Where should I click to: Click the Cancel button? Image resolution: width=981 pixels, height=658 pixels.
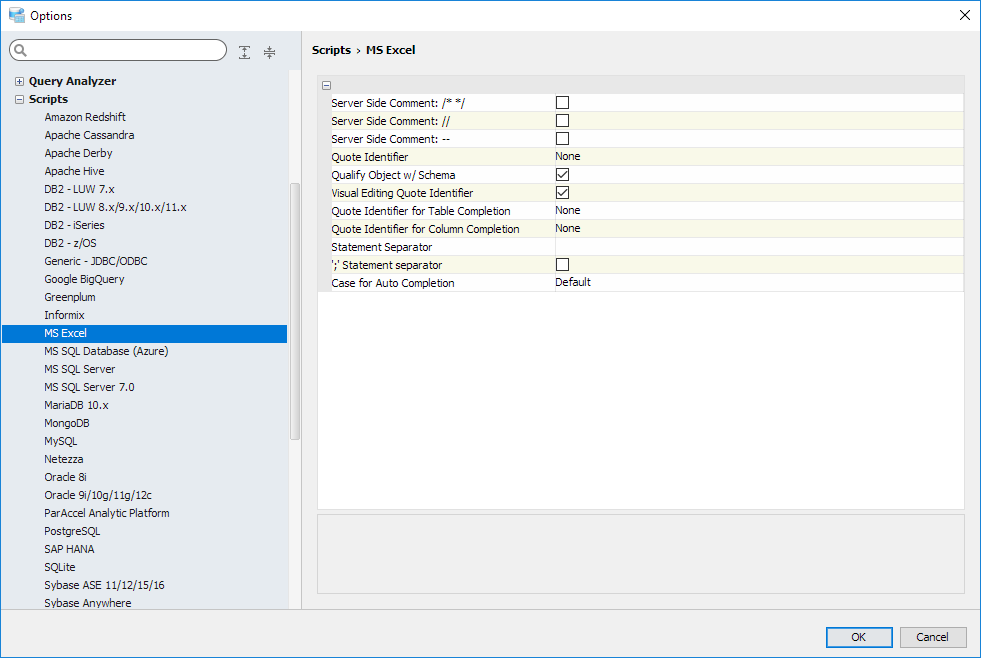[x=933, y=637]
